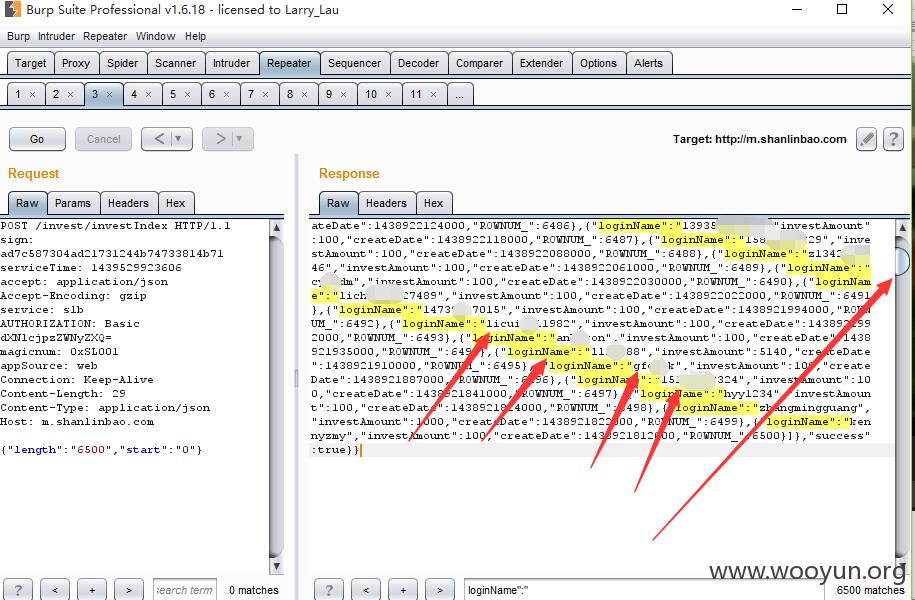
Task: Click the Burp Suite logo icon
Action: (12, 9)
